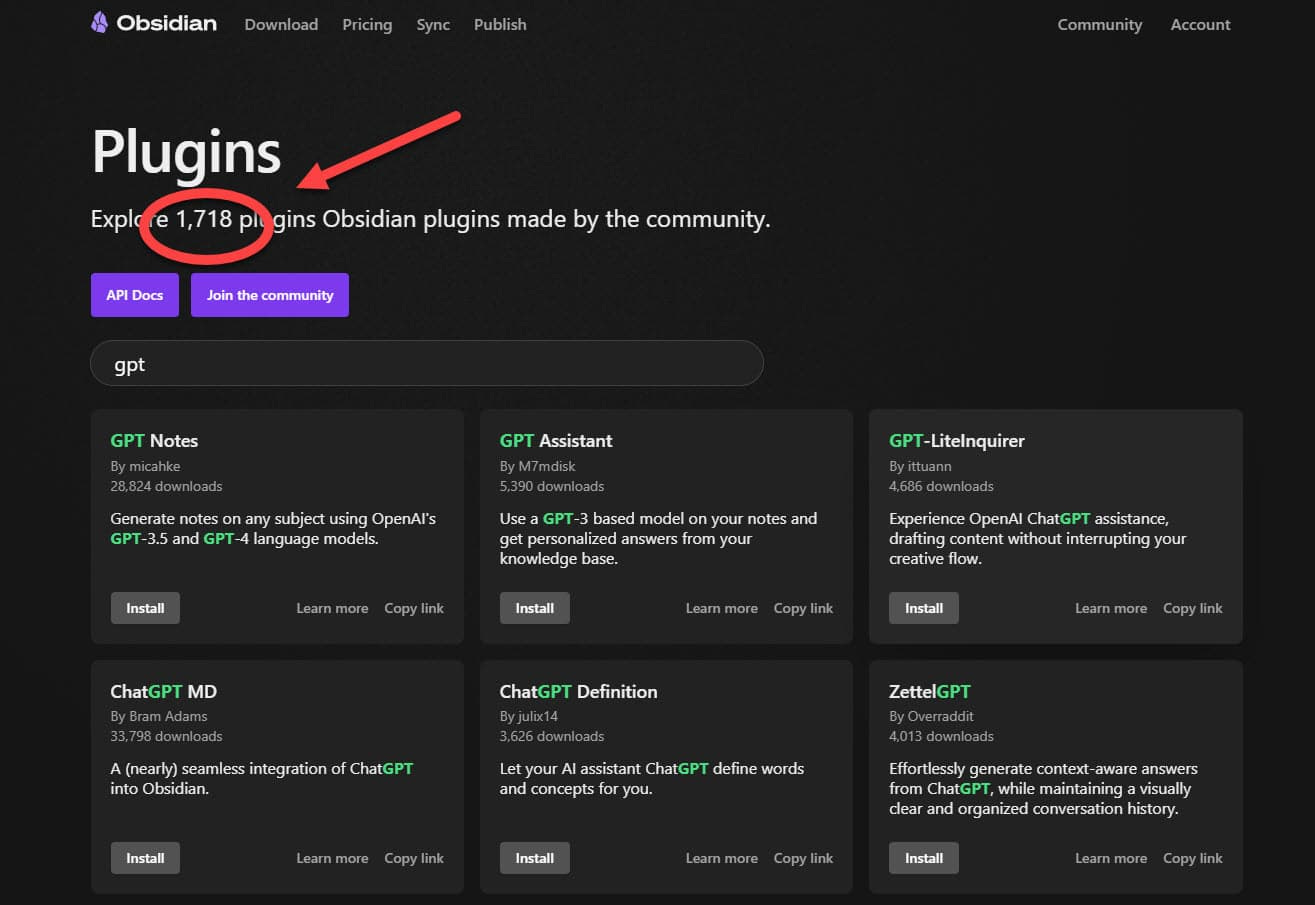Screen dimensions: 1315x905
Task: Click author text By Bram Adams
Action: click(159, 716)
